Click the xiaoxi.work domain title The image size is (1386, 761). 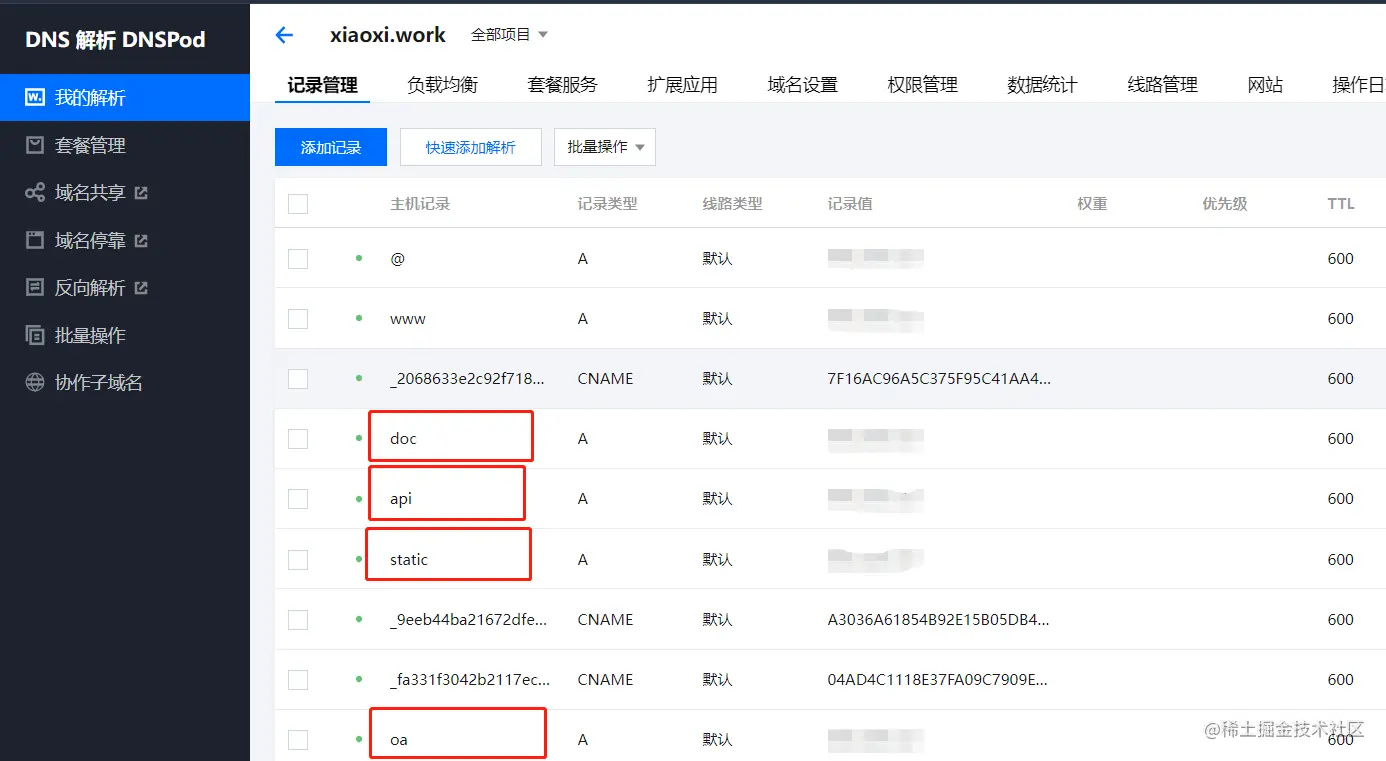tap(388, 35)
